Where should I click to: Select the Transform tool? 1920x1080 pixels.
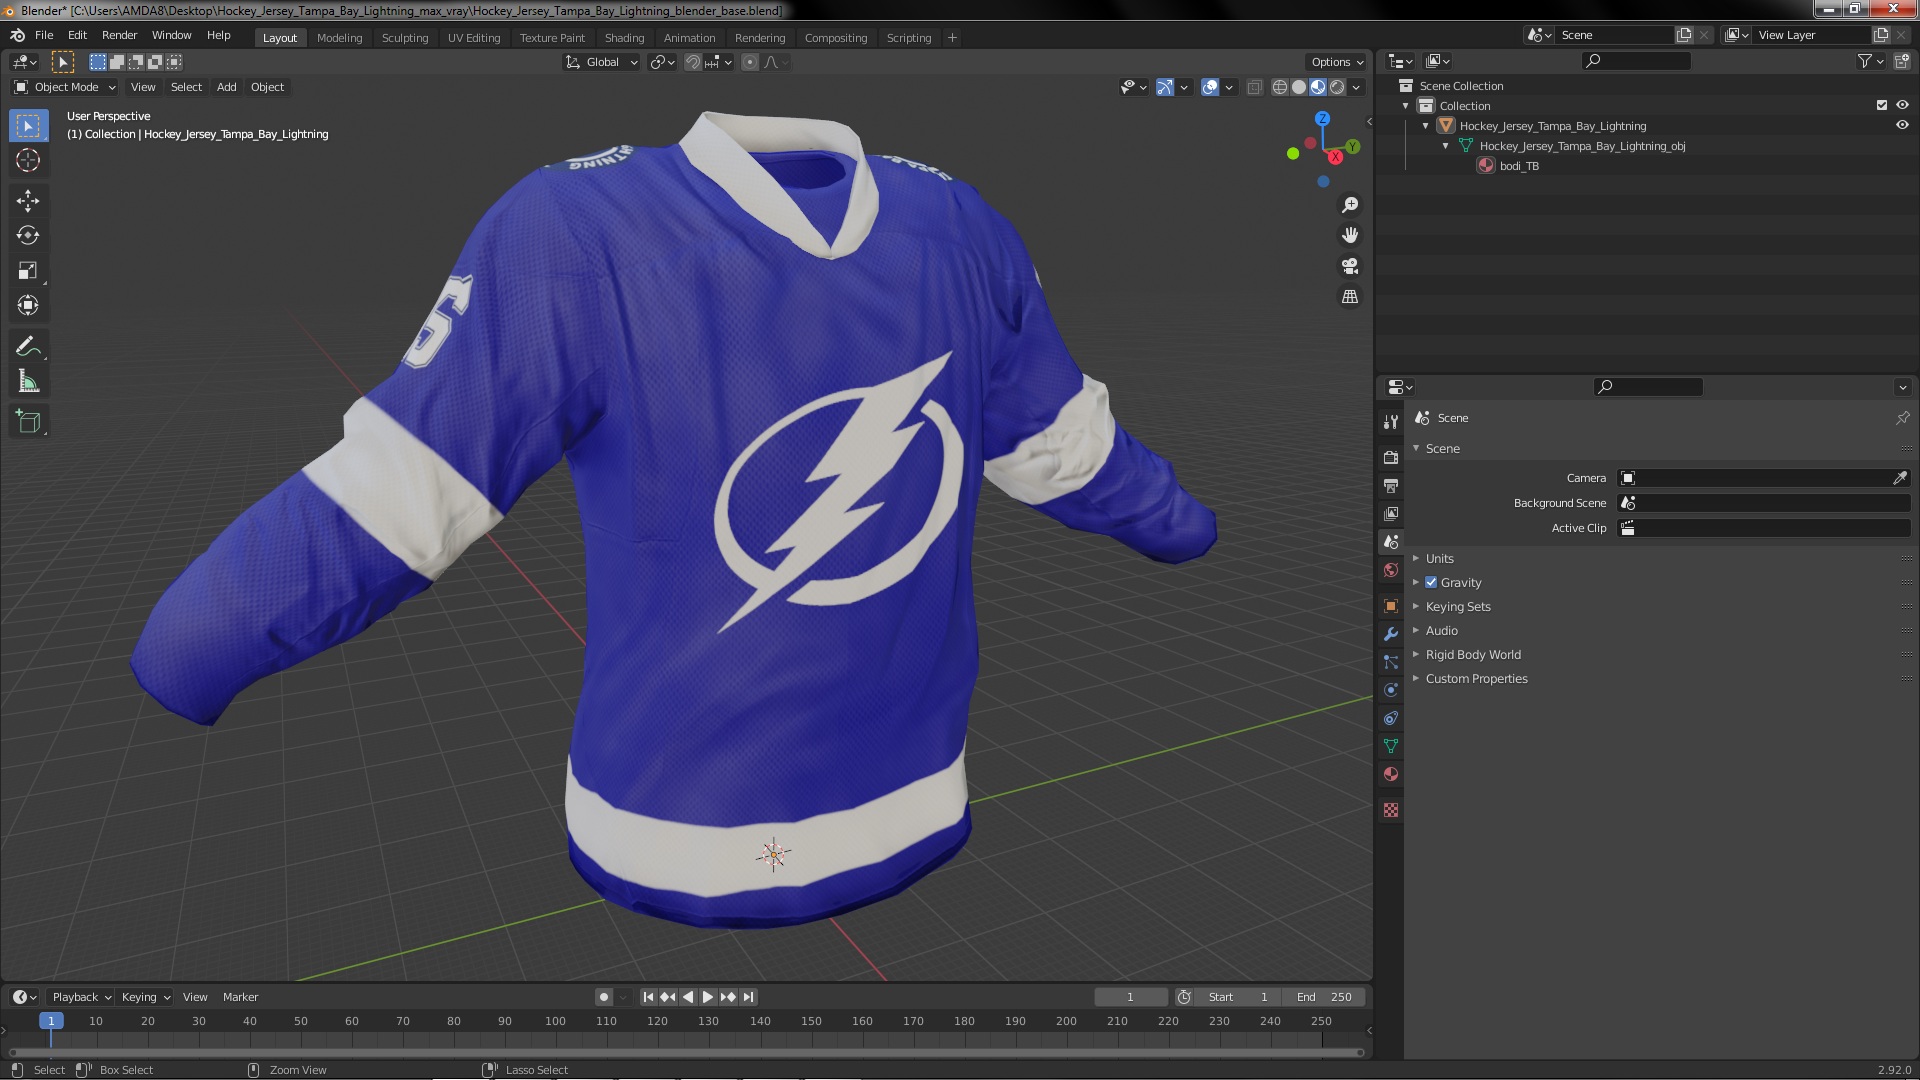point(28,305)
